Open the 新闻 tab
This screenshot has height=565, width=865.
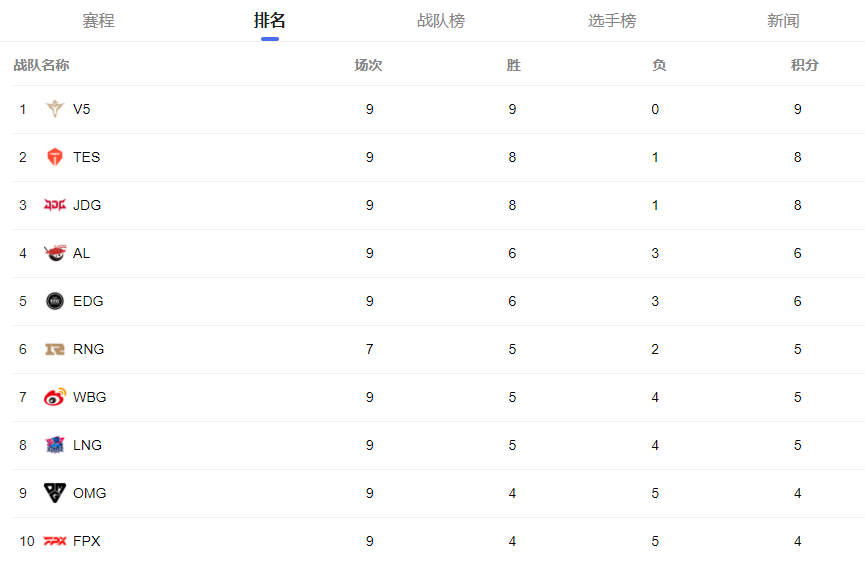(x=783, y=21)
